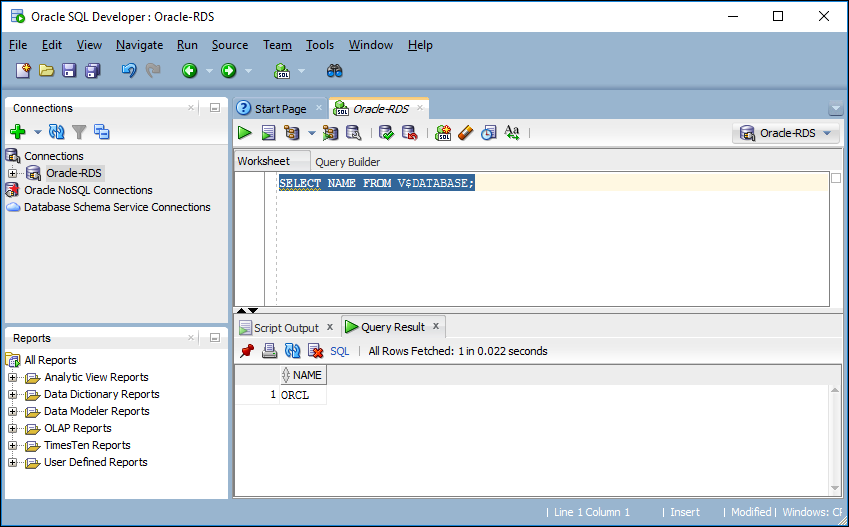Expand the Oracle-RDS connection tree node
849x527 pixels.
[x=13, y=173]
